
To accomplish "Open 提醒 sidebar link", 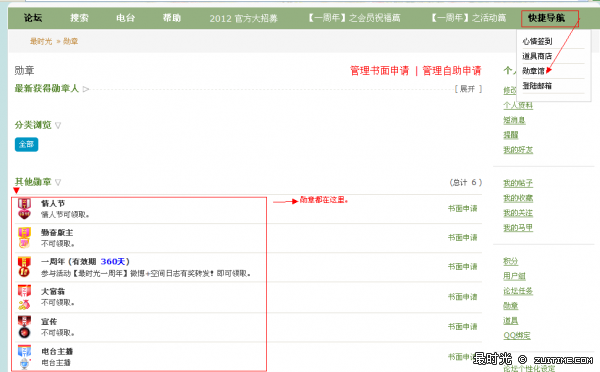I will coord(510,135).
